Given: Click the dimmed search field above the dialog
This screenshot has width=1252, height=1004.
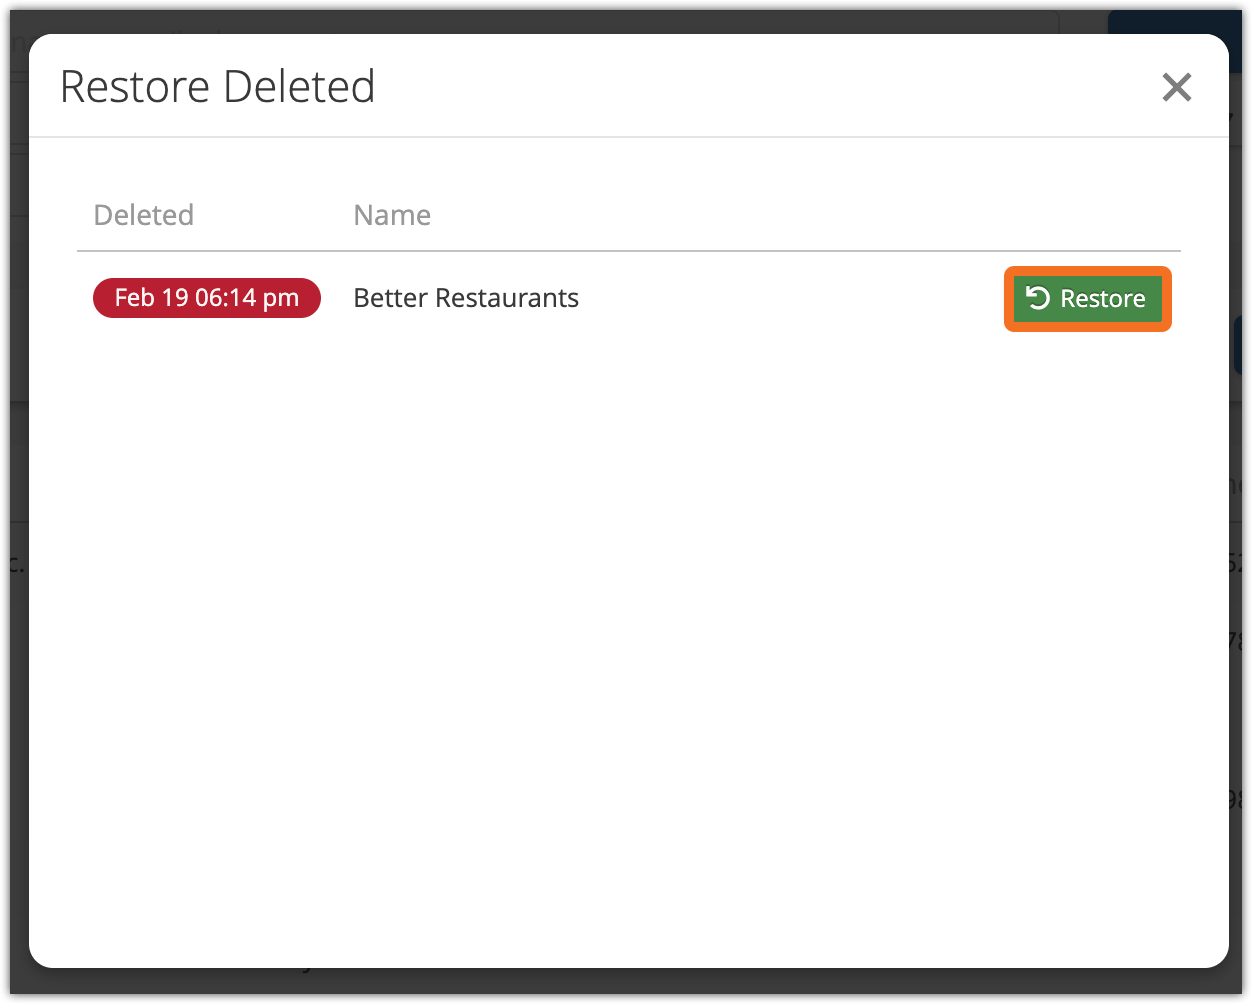Looking at the screenshot, I should pyautogui.click(x=600, y=22).
